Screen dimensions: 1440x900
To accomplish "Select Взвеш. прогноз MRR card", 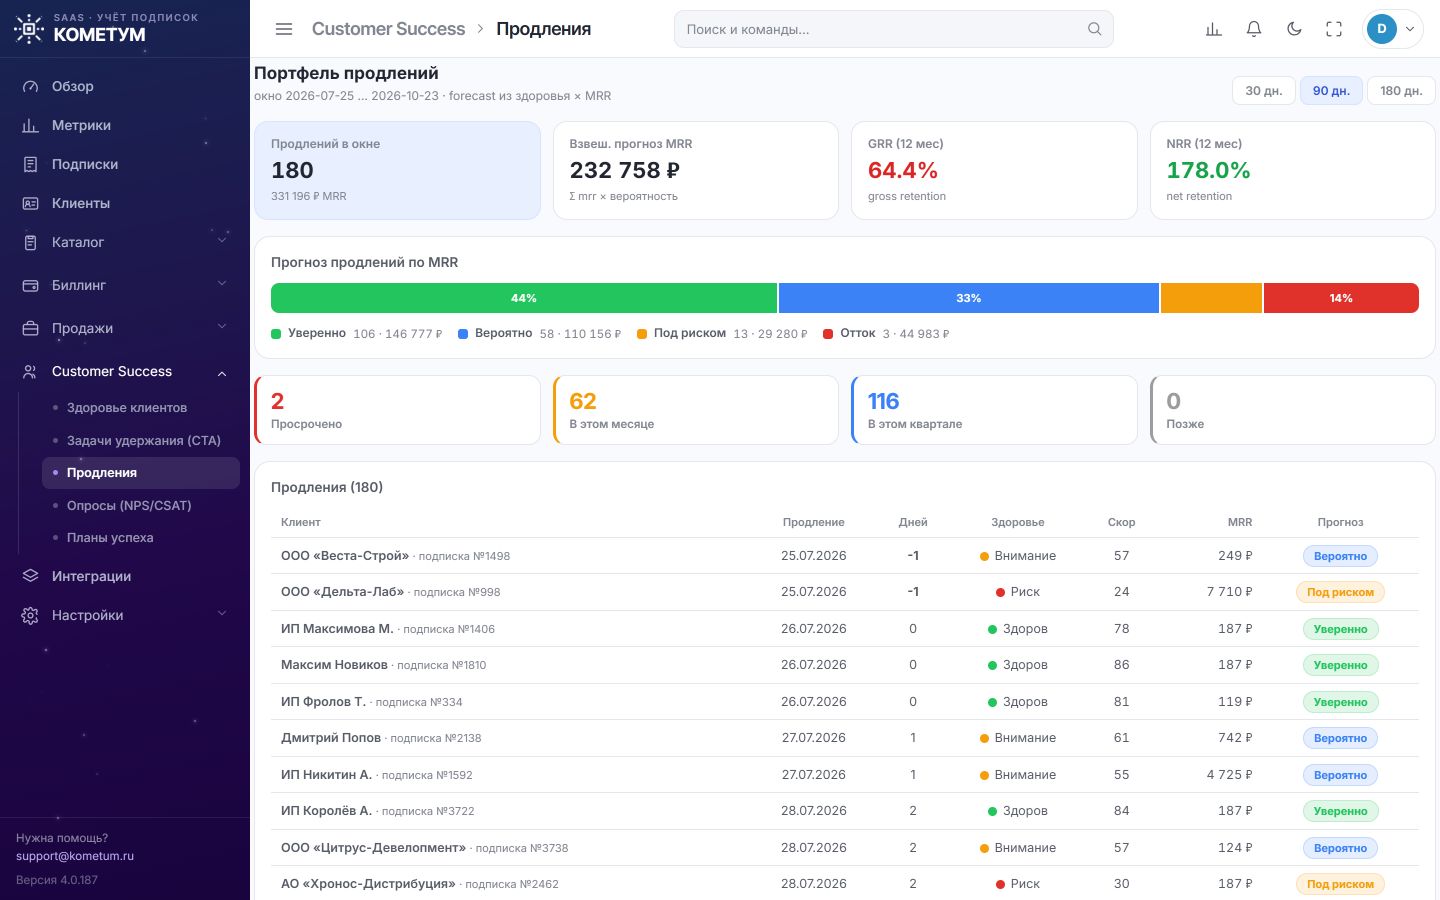I will coord(696,170).
